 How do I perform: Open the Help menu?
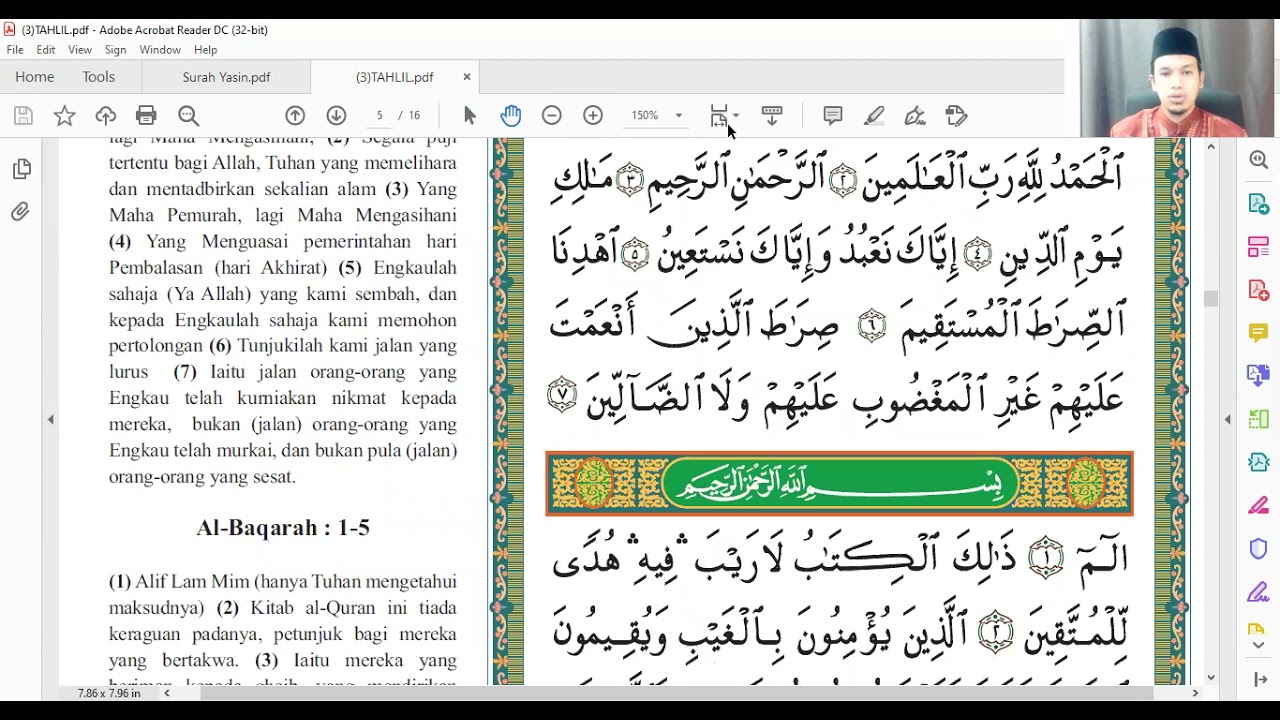(x=205, y=50)
